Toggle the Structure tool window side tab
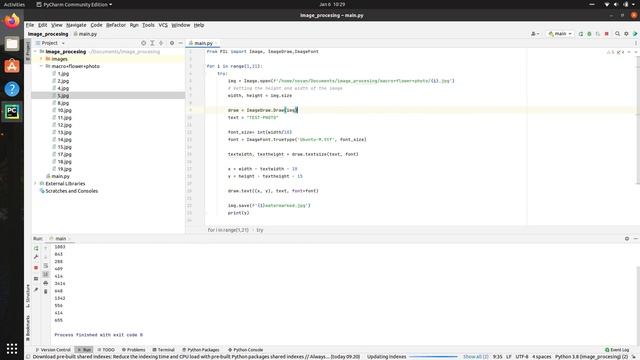This screenshot has width=640, height=360. click(28, 296)
